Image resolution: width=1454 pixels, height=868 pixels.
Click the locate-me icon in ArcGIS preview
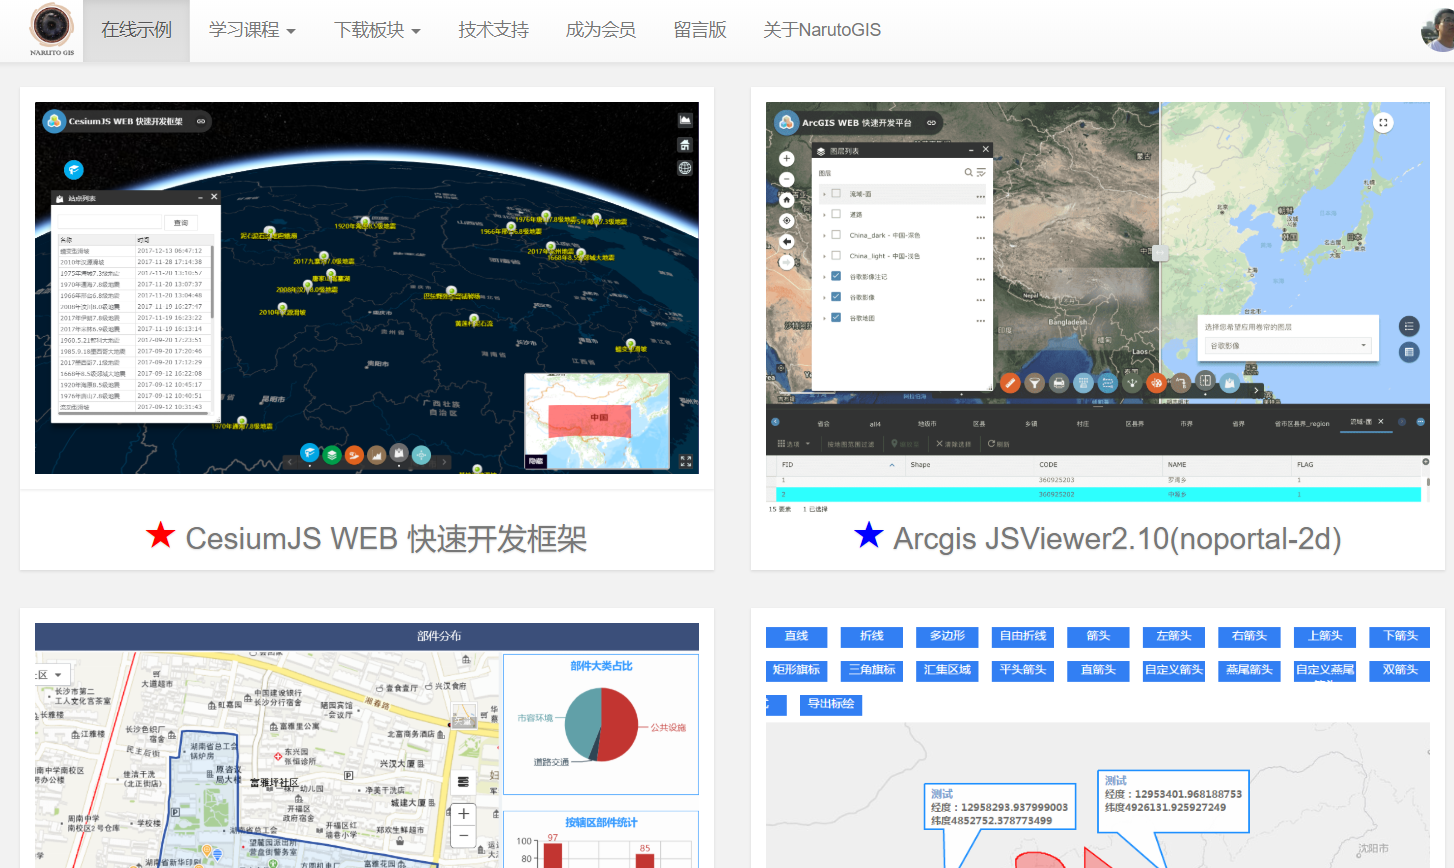click(786, 221)
